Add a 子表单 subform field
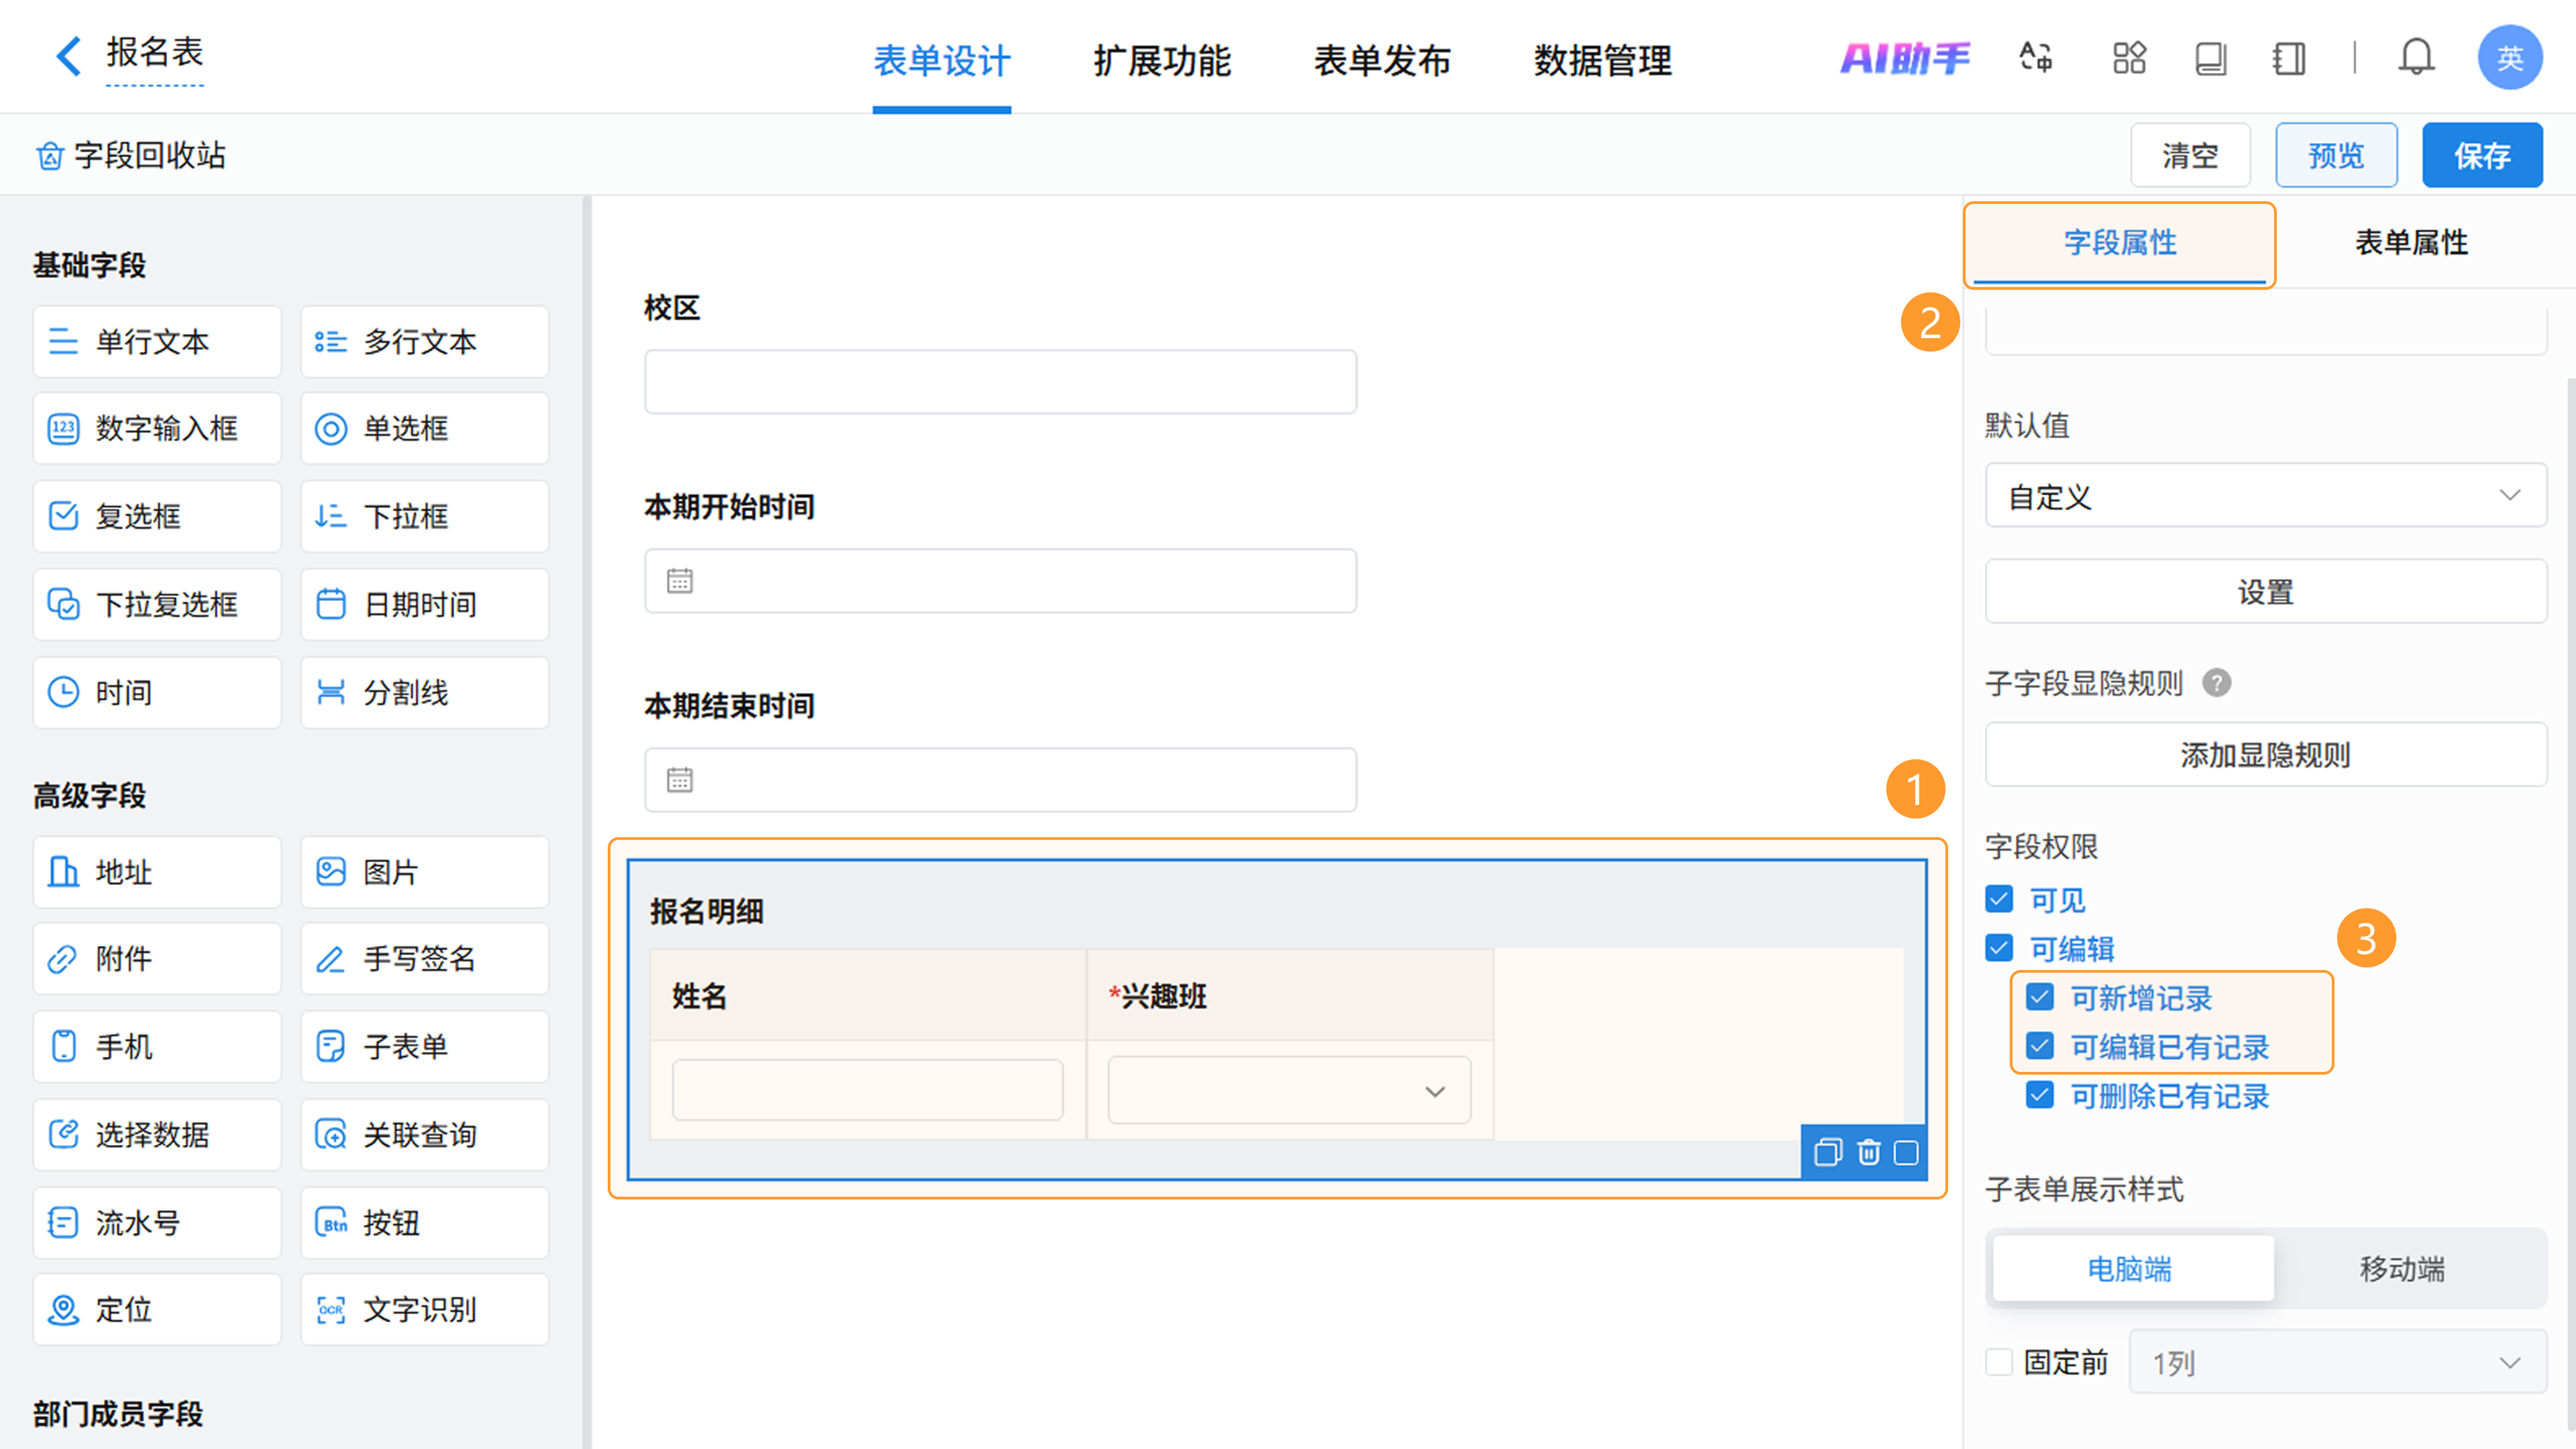Image resolution: width=2576 pixels, height=1449 pixels. pos(425,1047)
